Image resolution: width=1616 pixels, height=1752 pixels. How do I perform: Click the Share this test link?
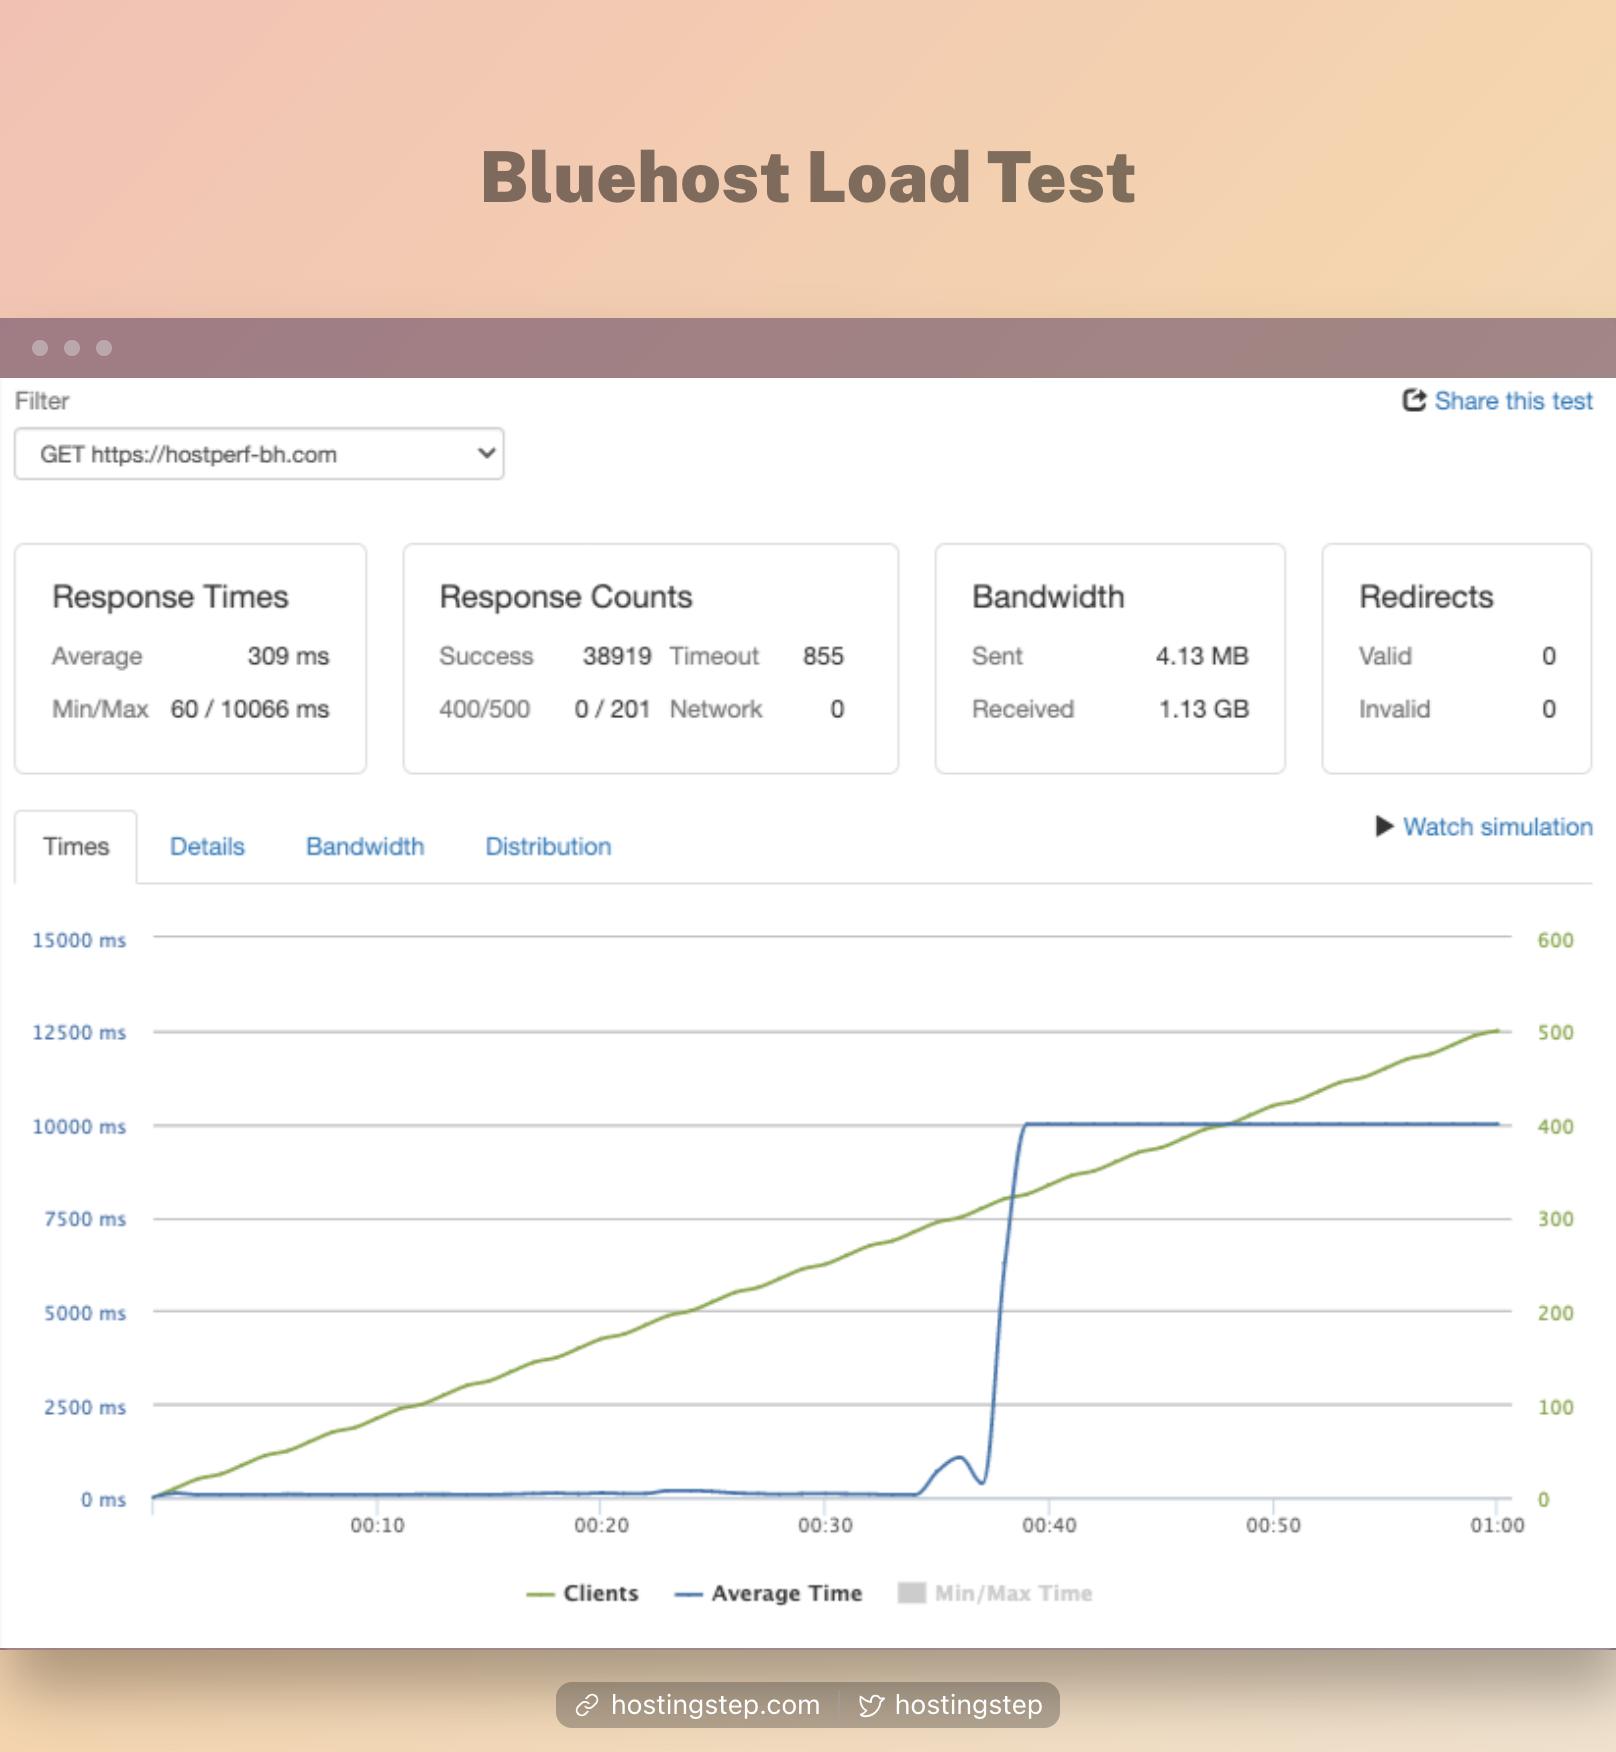(1513, 401)
